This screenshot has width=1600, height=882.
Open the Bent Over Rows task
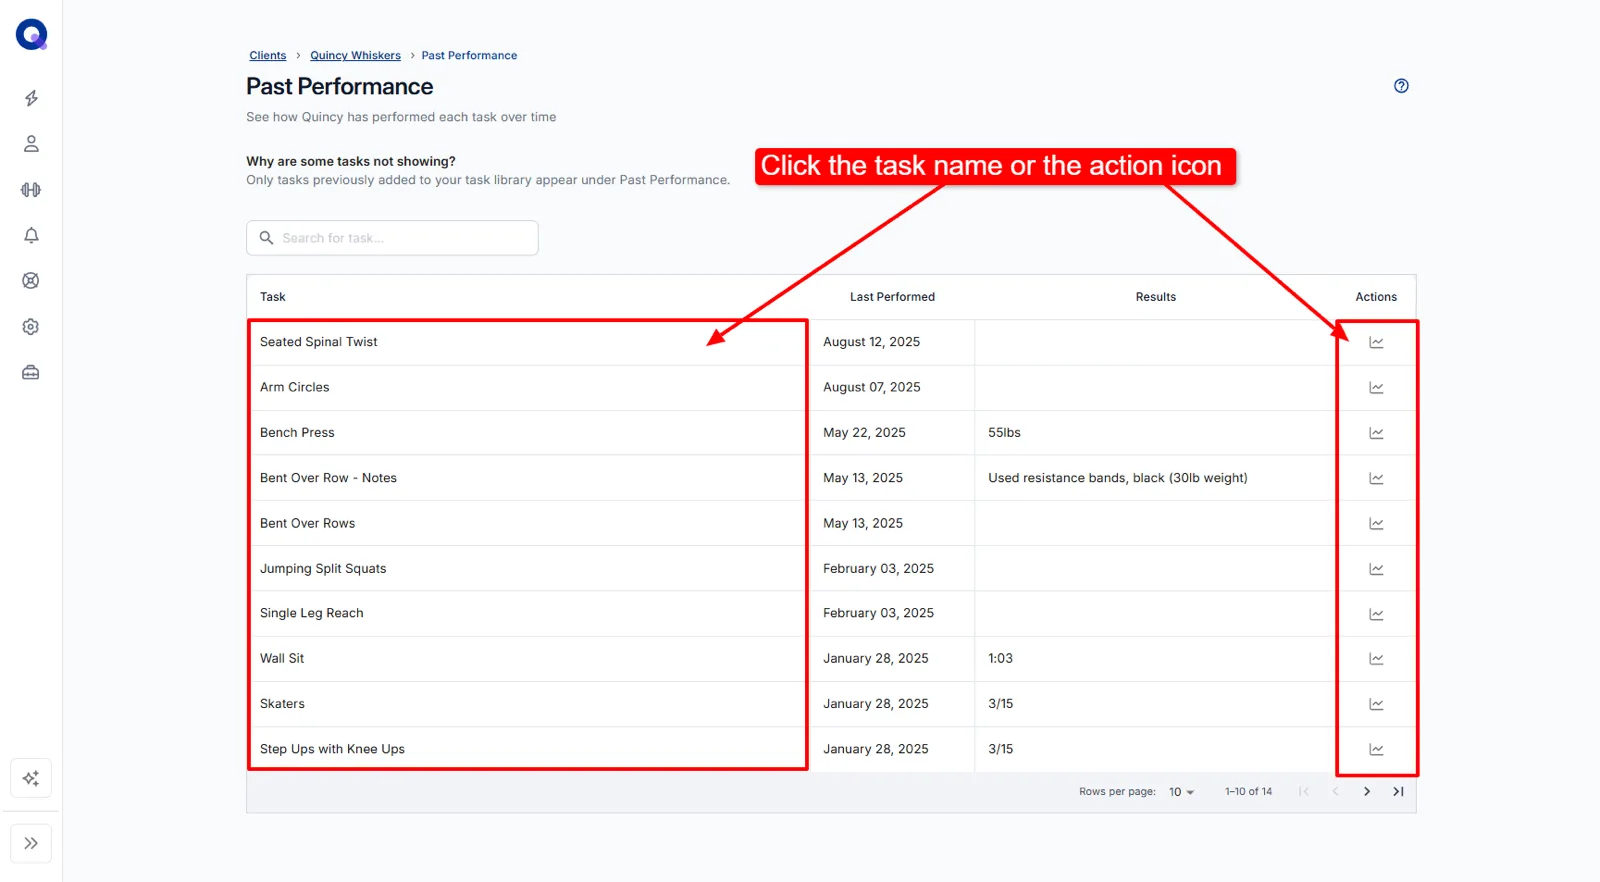(307, 523)
